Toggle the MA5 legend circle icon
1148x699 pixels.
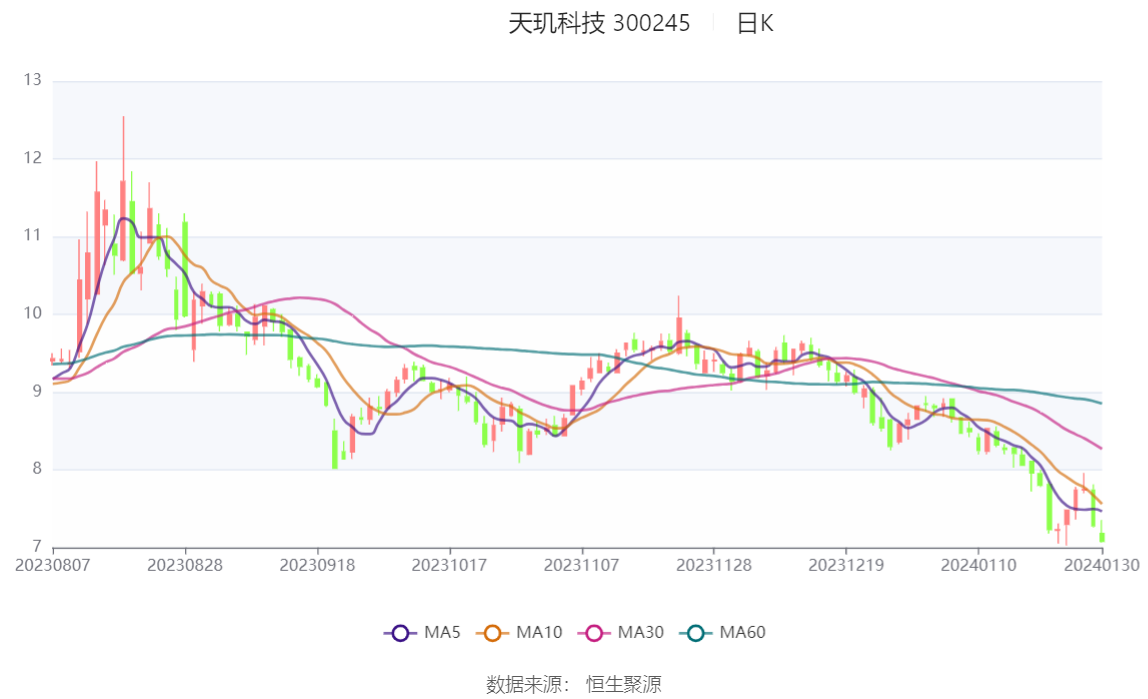[400, 633]
